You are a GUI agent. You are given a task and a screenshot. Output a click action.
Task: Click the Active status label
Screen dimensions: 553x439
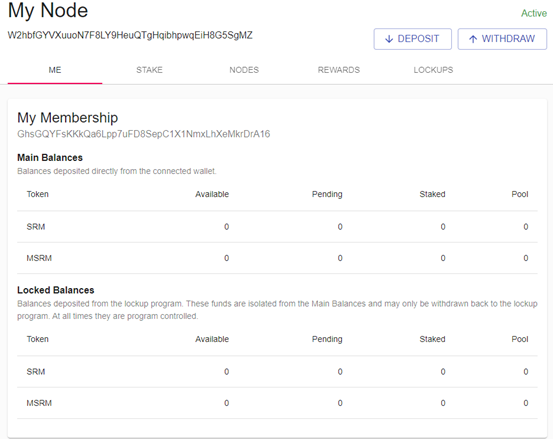534,13
